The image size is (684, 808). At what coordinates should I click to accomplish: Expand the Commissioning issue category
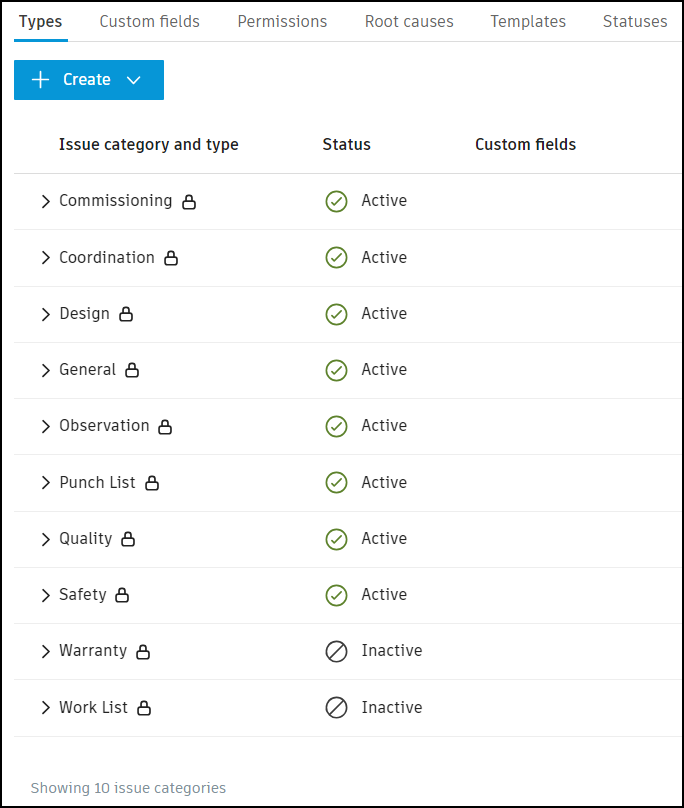pyautogui.click(x=45, y=201)
